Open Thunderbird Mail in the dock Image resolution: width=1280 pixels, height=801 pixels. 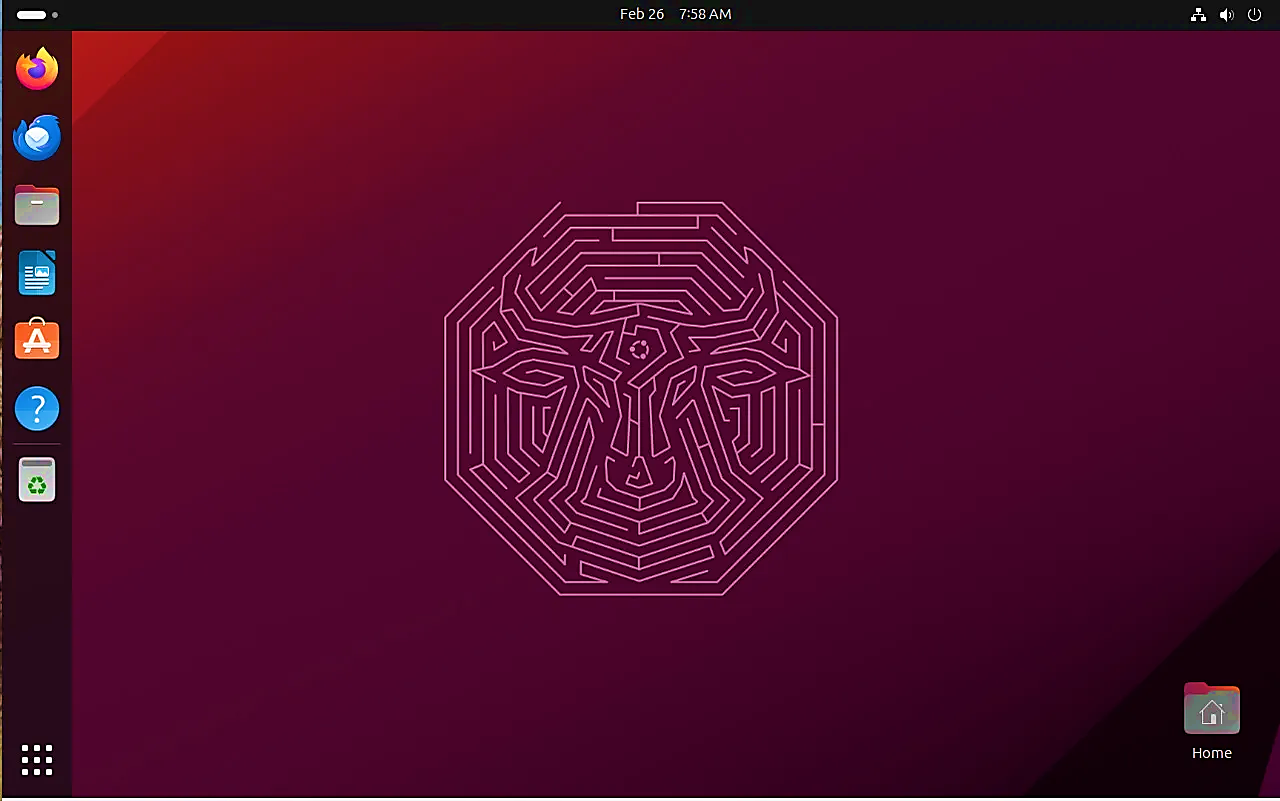(37, 137)
